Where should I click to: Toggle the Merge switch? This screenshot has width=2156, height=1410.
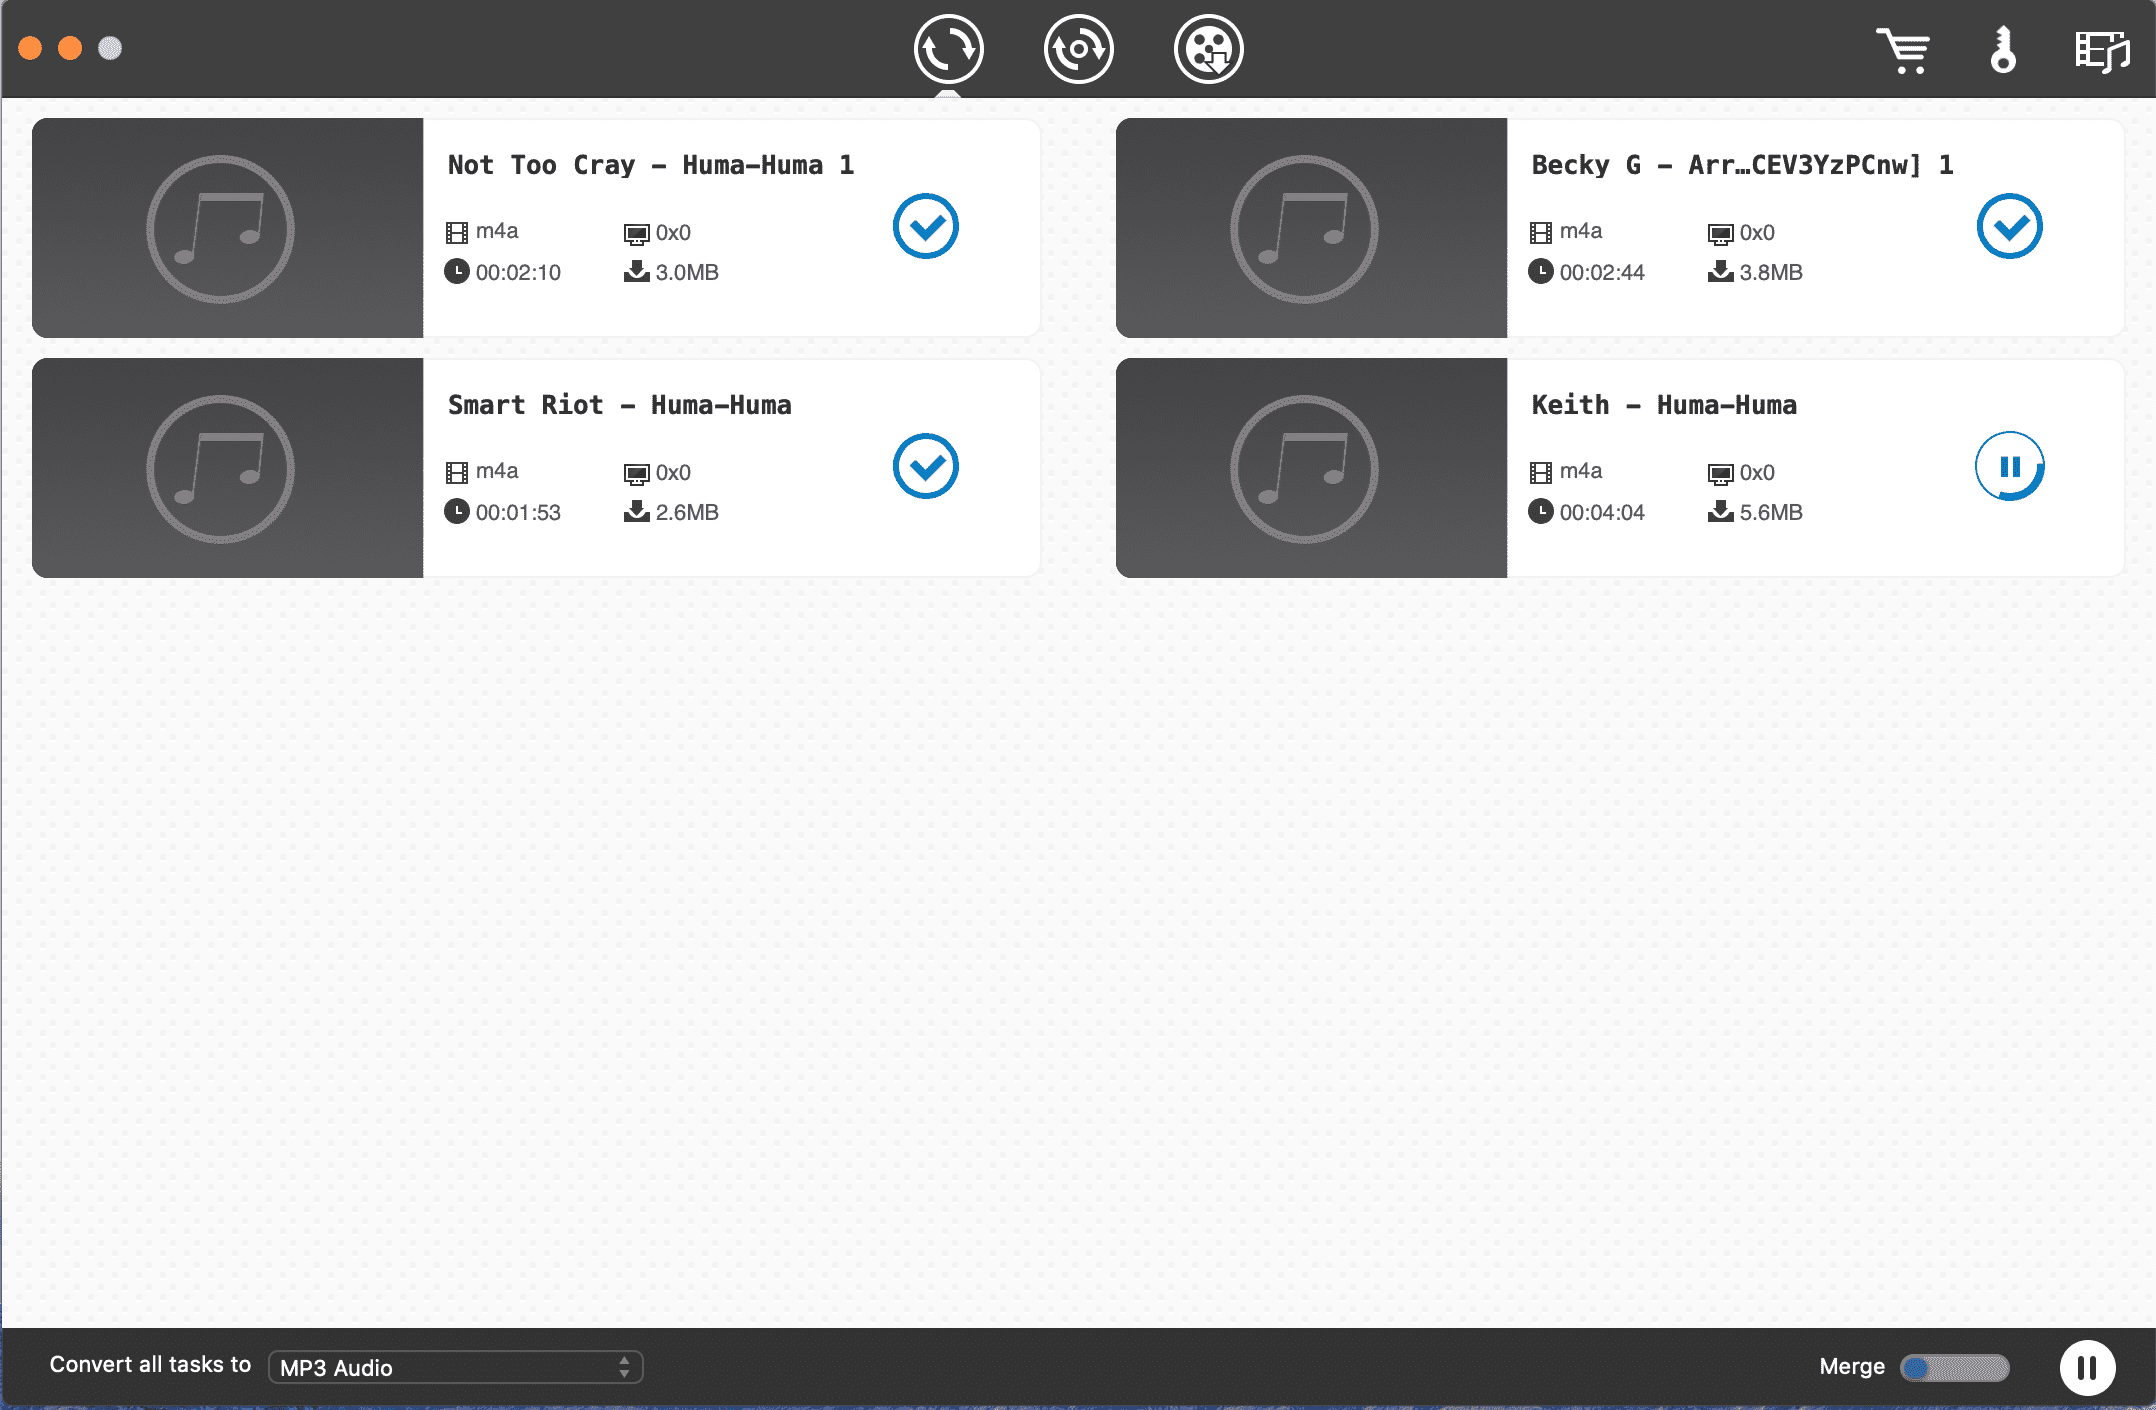1954,1367
